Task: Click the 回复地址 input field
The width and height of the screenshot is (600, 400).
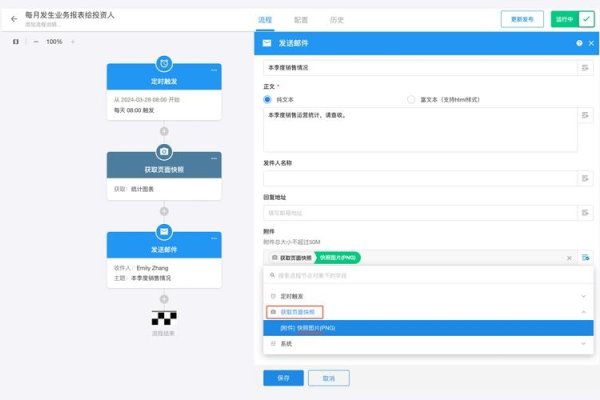Action: pyautogui.click(x=420, y=213)
